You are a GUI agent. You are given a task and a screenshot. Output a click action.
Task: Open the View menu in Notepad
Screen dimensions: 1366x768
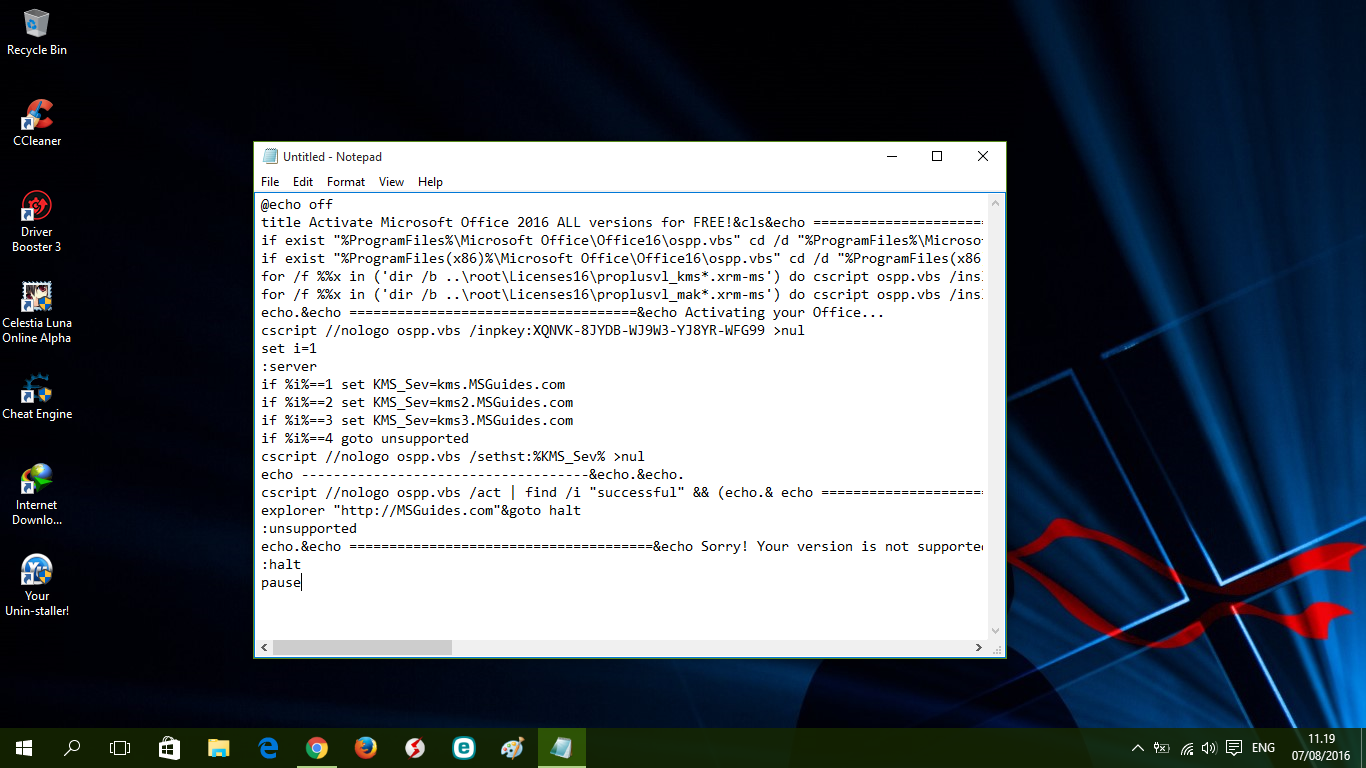click(x=391, y=182)
